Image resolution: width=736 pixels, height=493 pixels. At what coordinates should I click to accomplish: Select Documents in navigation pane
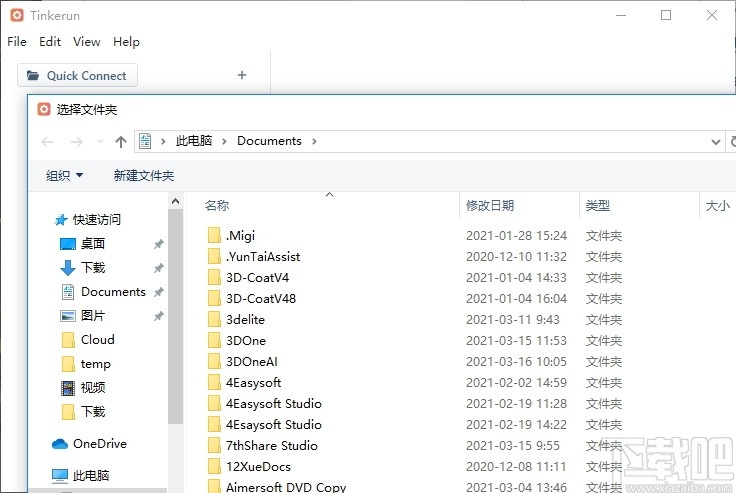point(113,292)
